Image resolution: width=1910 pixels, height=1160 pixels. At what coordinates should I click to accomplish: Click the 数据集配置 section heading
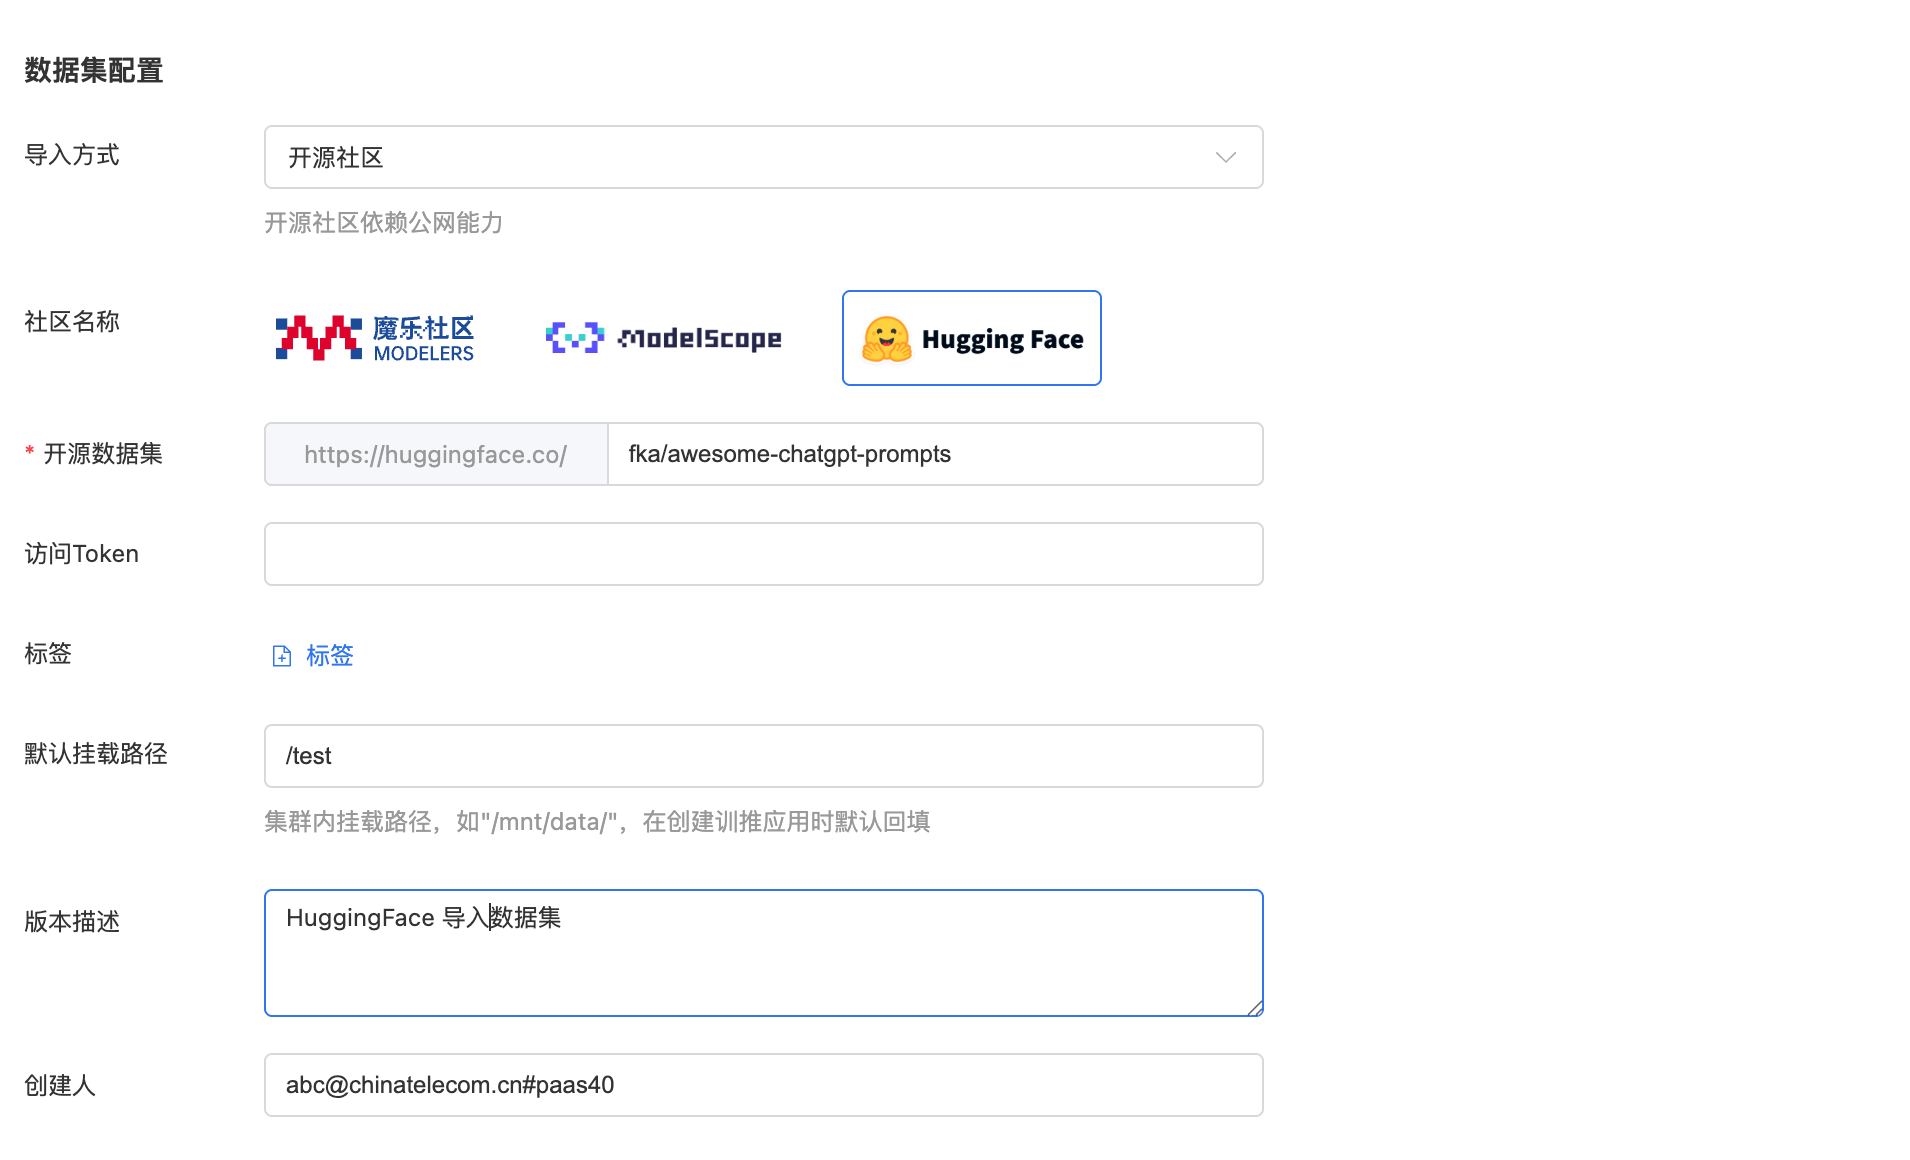tap(94, 71)
